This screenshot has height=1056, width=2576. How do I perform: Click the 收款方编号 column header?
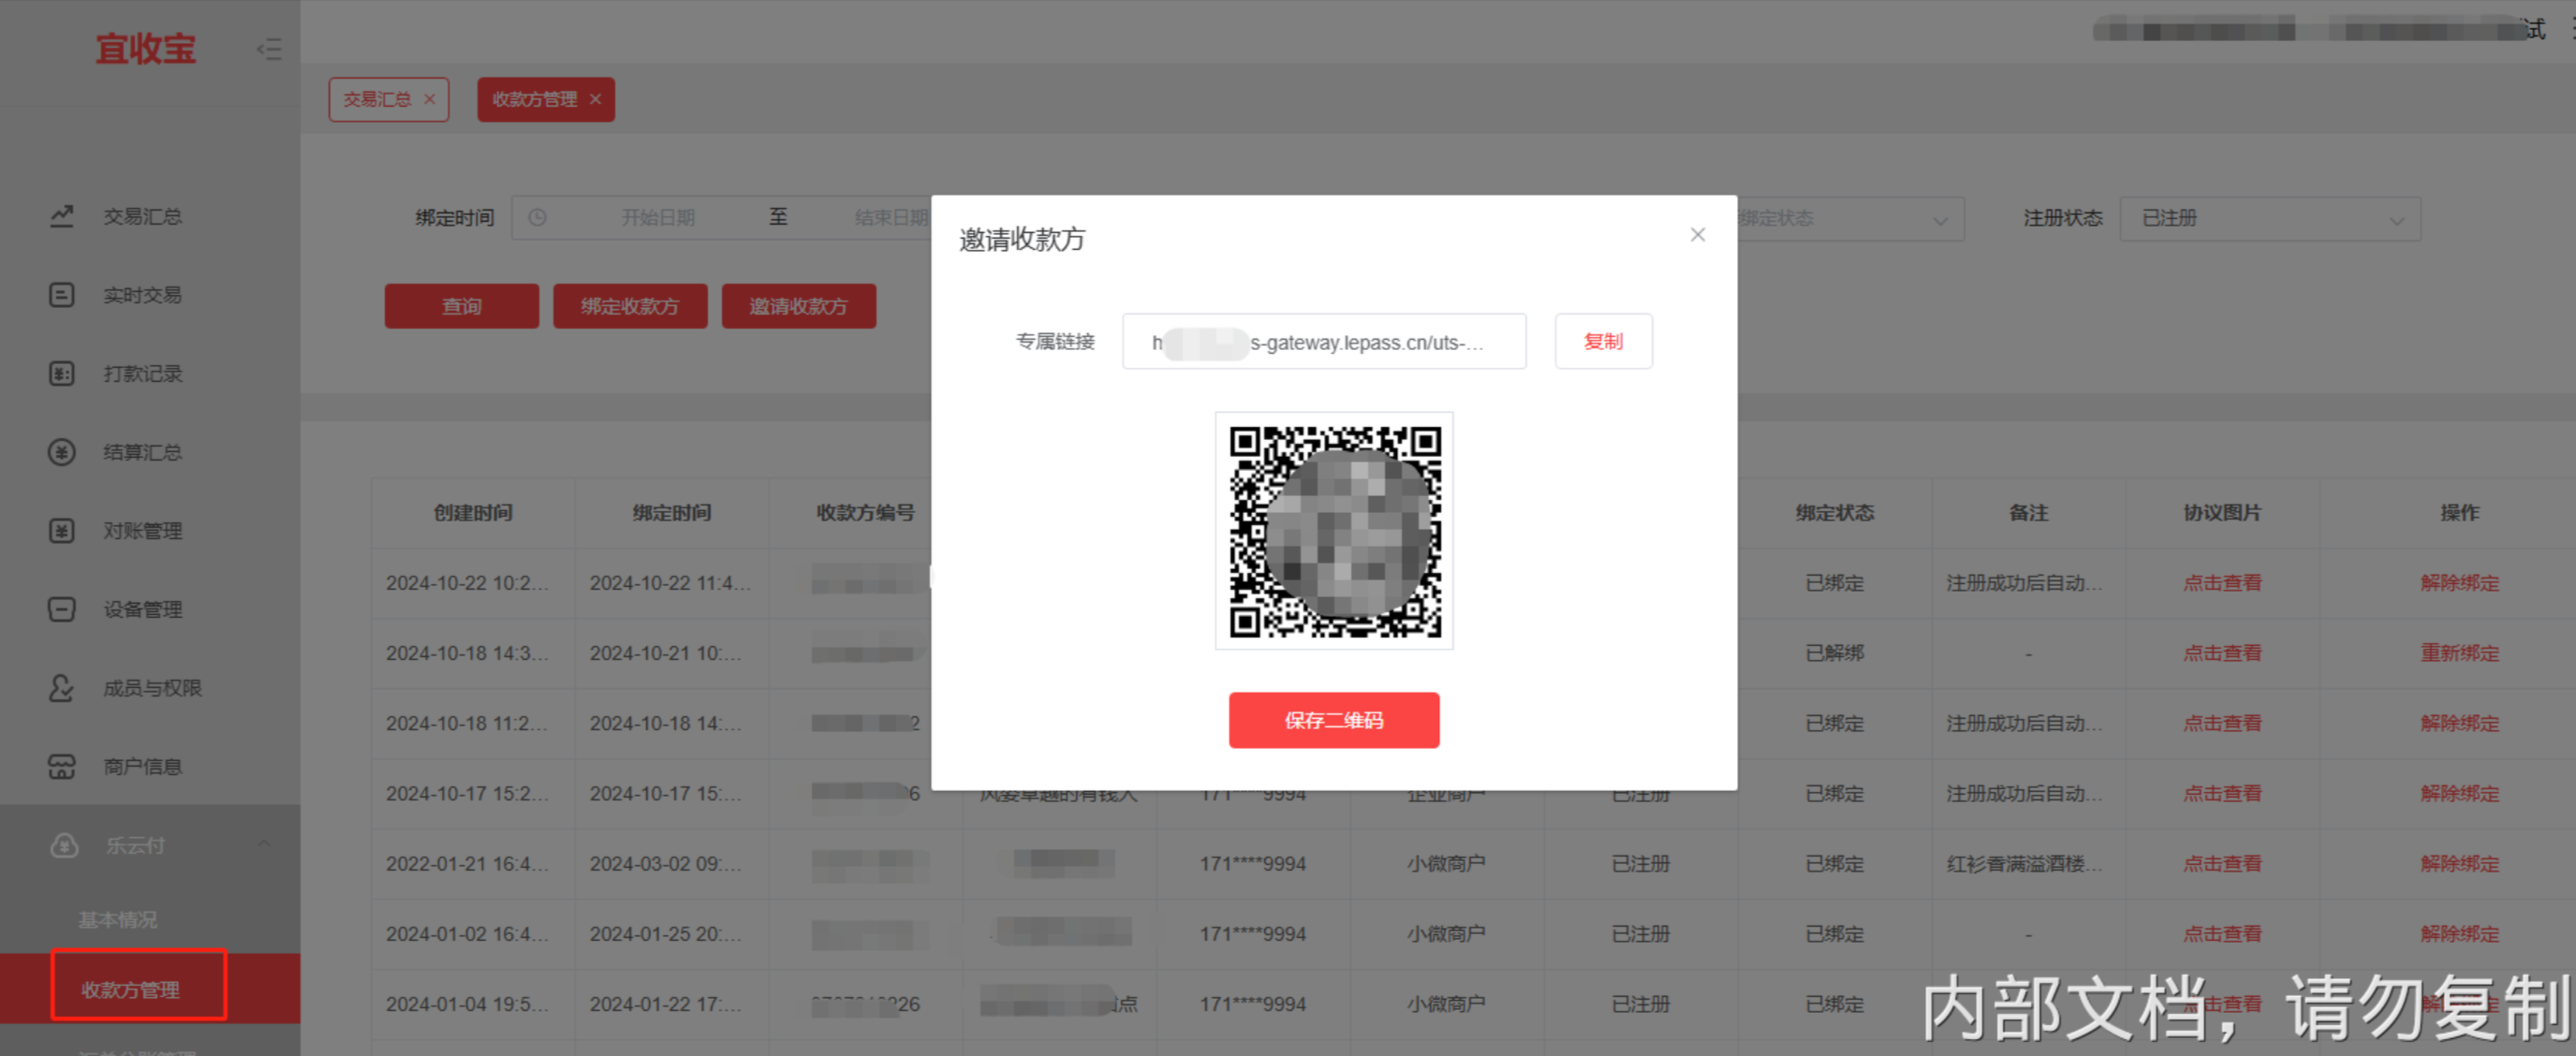pos(866,513)
